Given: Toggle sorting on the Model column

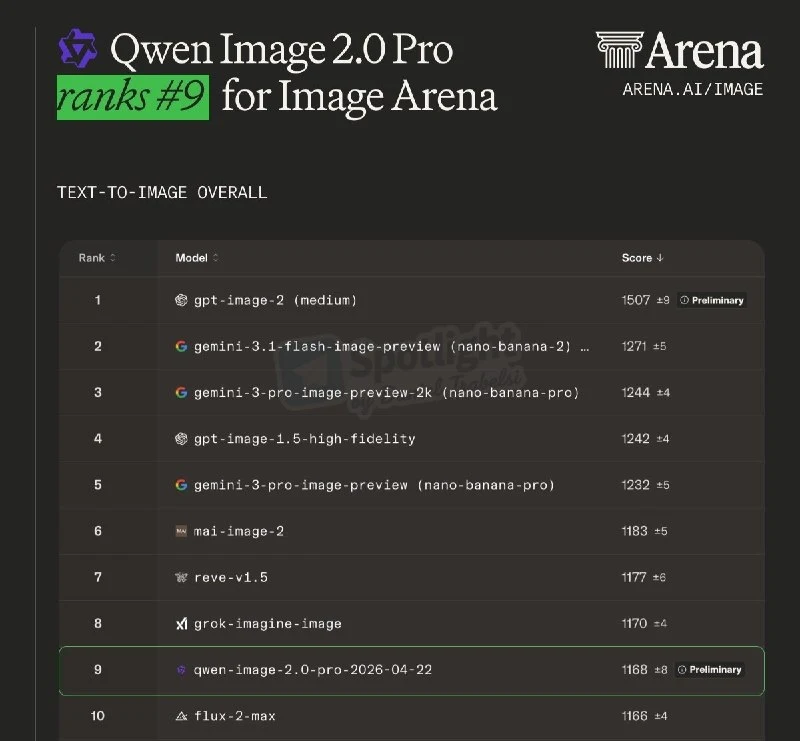Looking at the screenshot, I should point(195,258).
